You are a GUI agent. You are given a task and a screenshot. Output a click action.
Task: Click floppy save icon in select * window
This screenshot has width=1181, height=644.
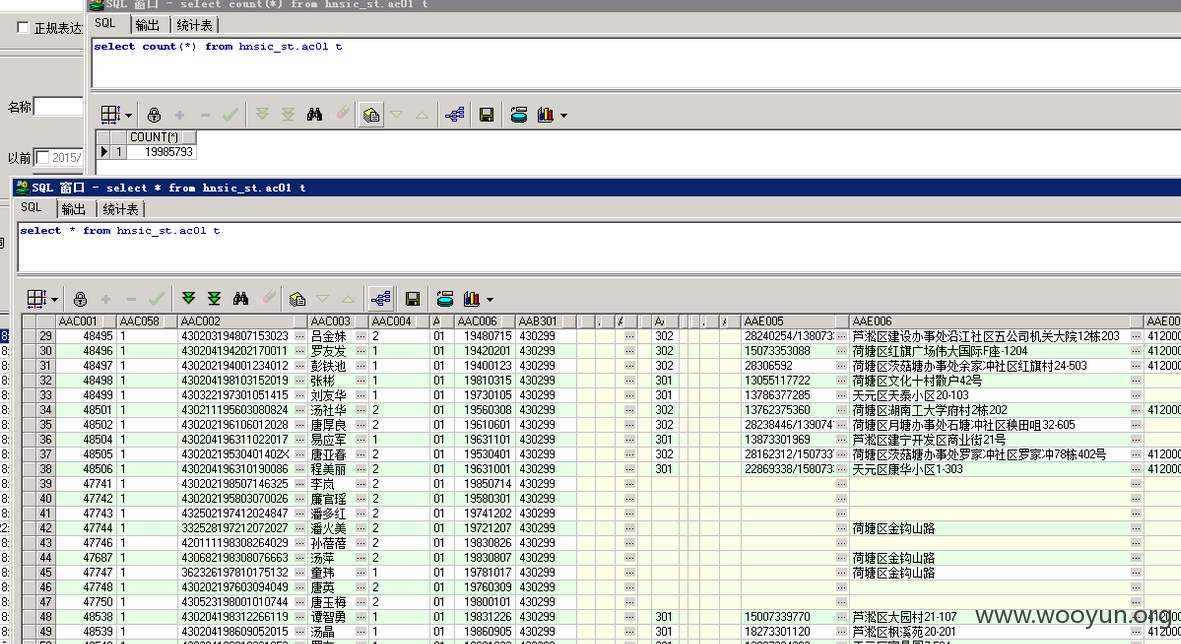pyautogui.click(x=413, y=298)
